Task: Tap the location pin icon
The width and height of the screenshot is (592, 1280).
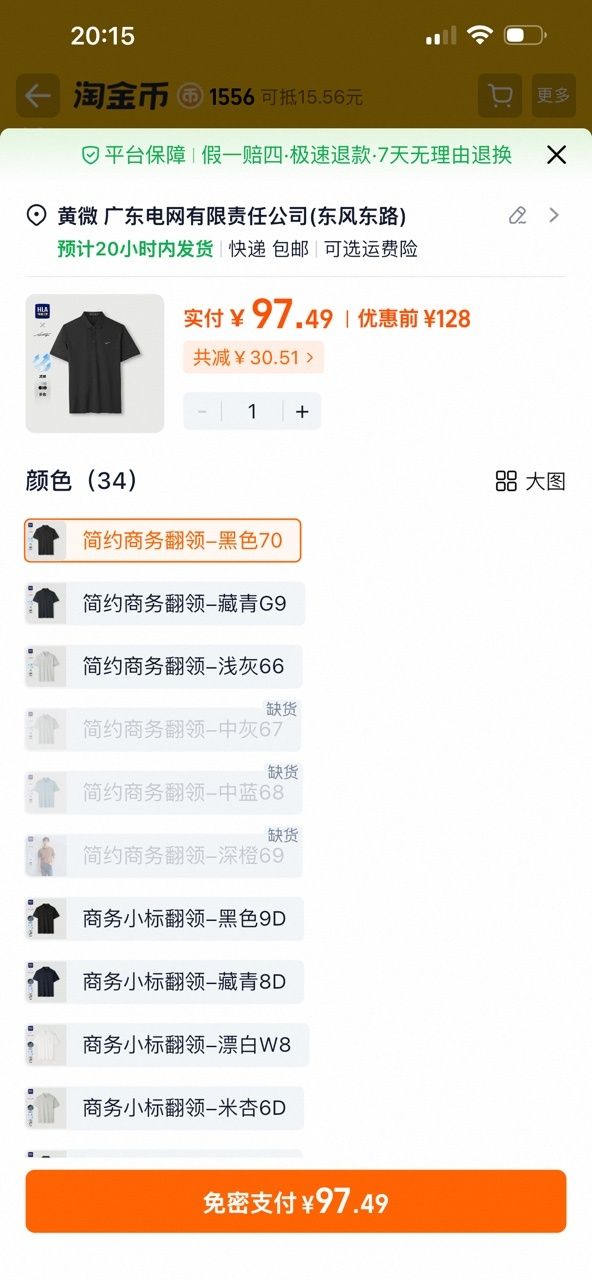Action: [x=37, y=216]
